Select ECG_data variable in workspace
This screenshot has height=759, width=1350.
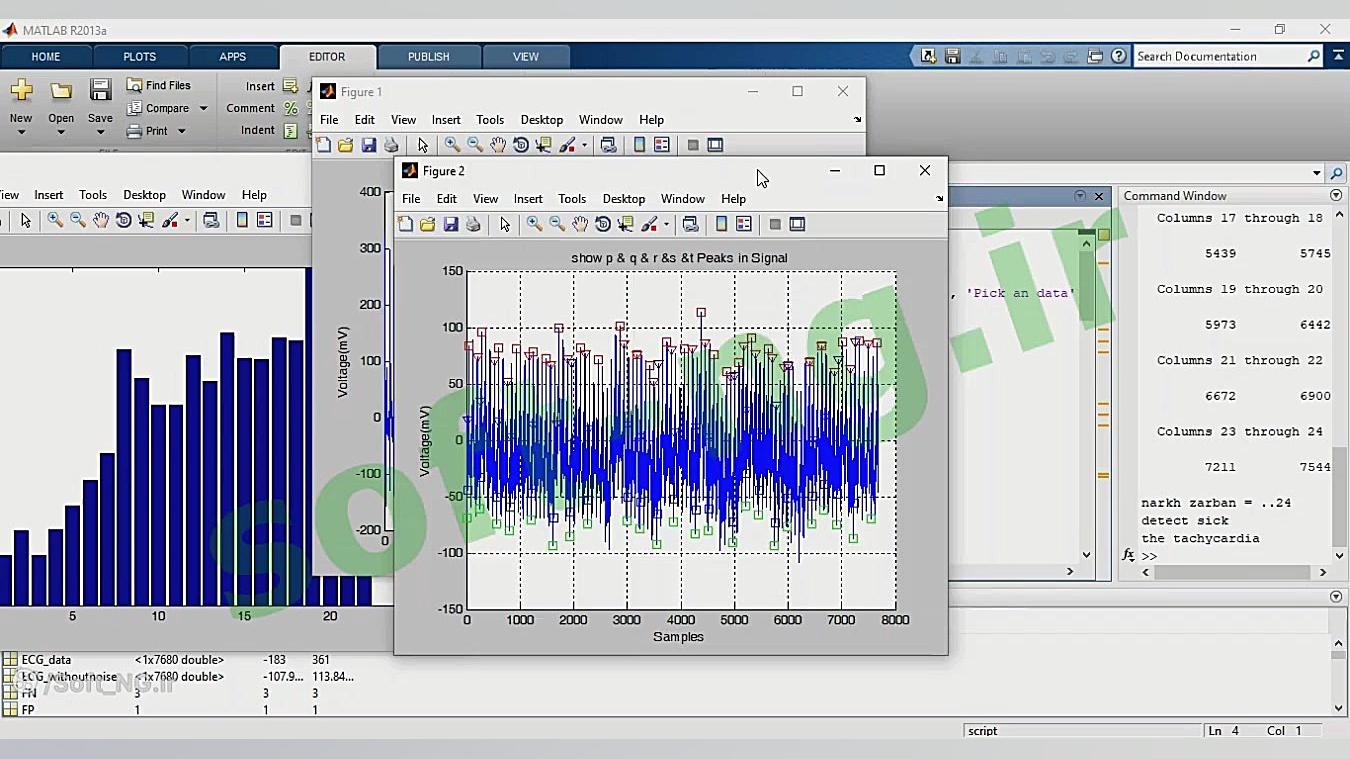[46, 660]
